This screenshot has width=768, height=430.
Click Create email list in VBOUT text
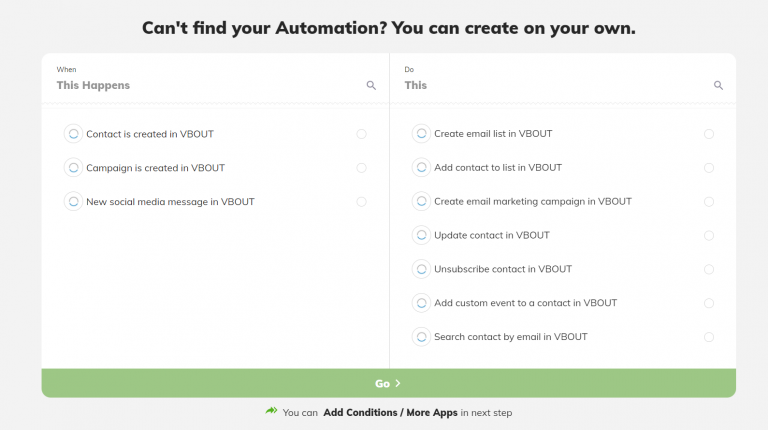click(x=493, y=134)
